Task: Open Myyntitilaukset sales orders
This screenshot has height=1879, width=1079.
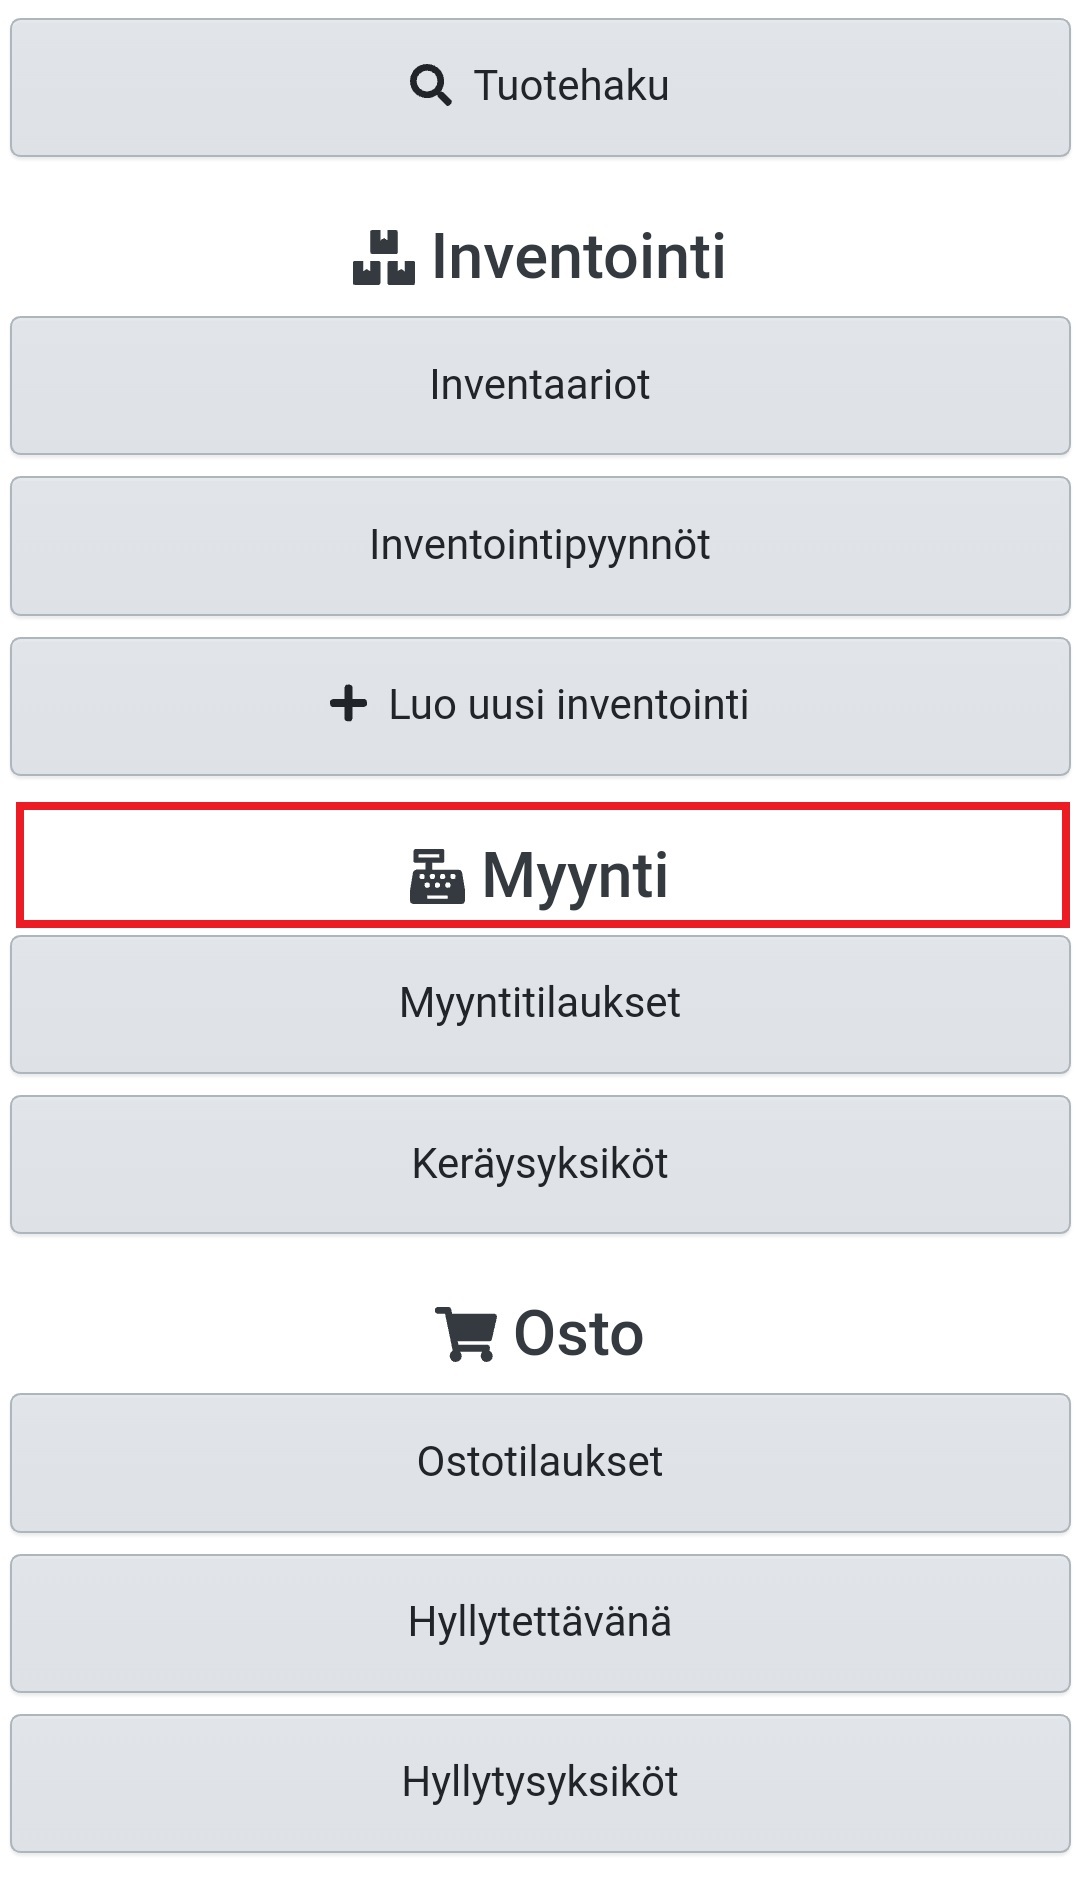Action: pyautogui.click(x=540, y=1004)
